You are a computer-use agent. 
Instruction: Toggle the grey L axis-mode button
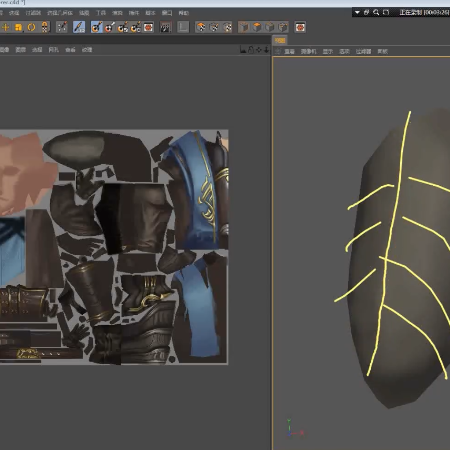(x=183, y=27)
